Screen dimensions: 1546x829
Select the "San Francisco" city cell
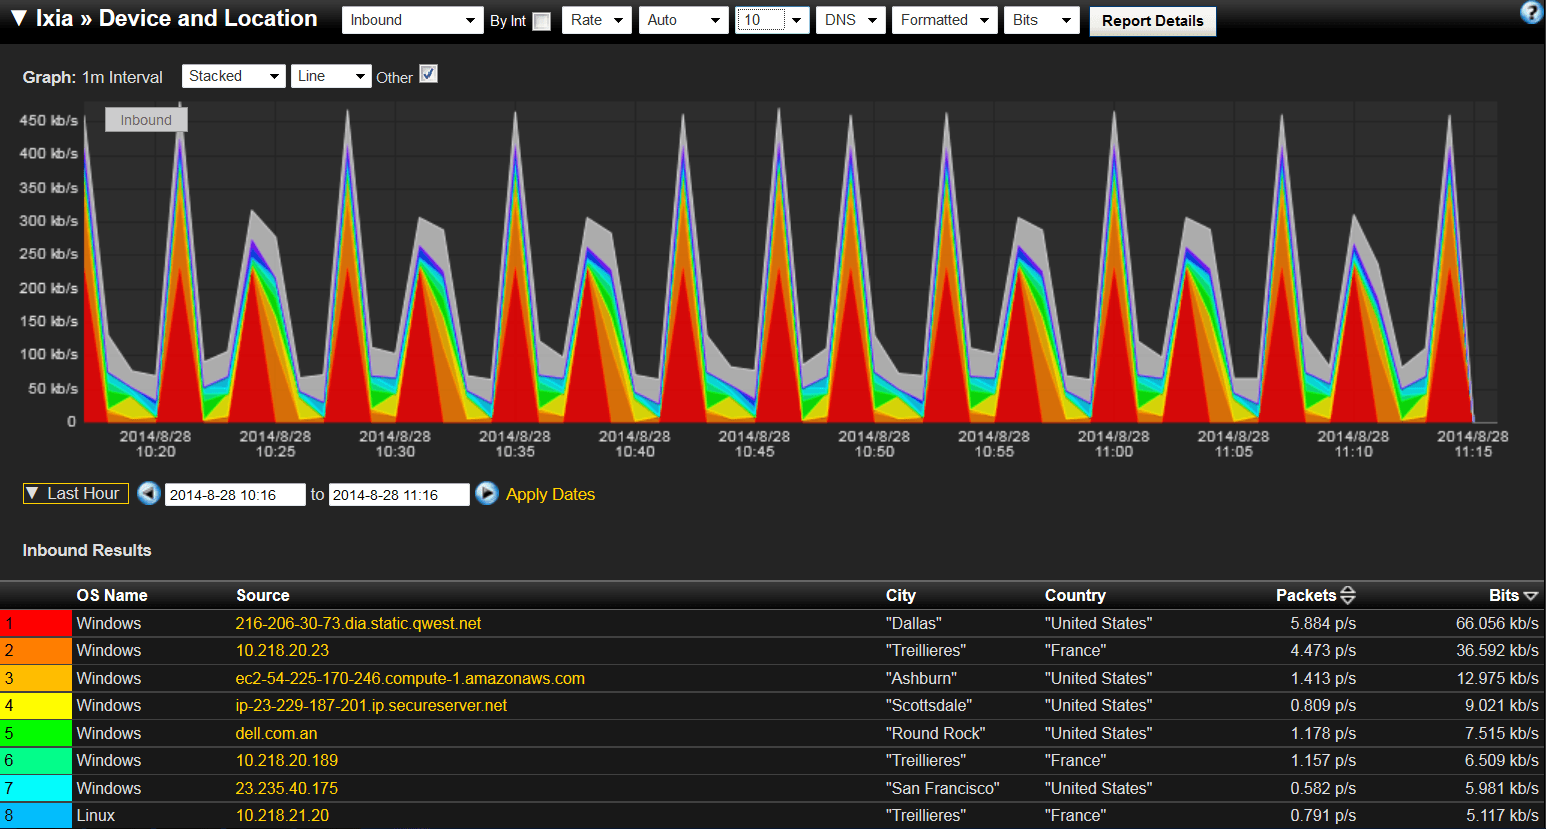point(942,788)
